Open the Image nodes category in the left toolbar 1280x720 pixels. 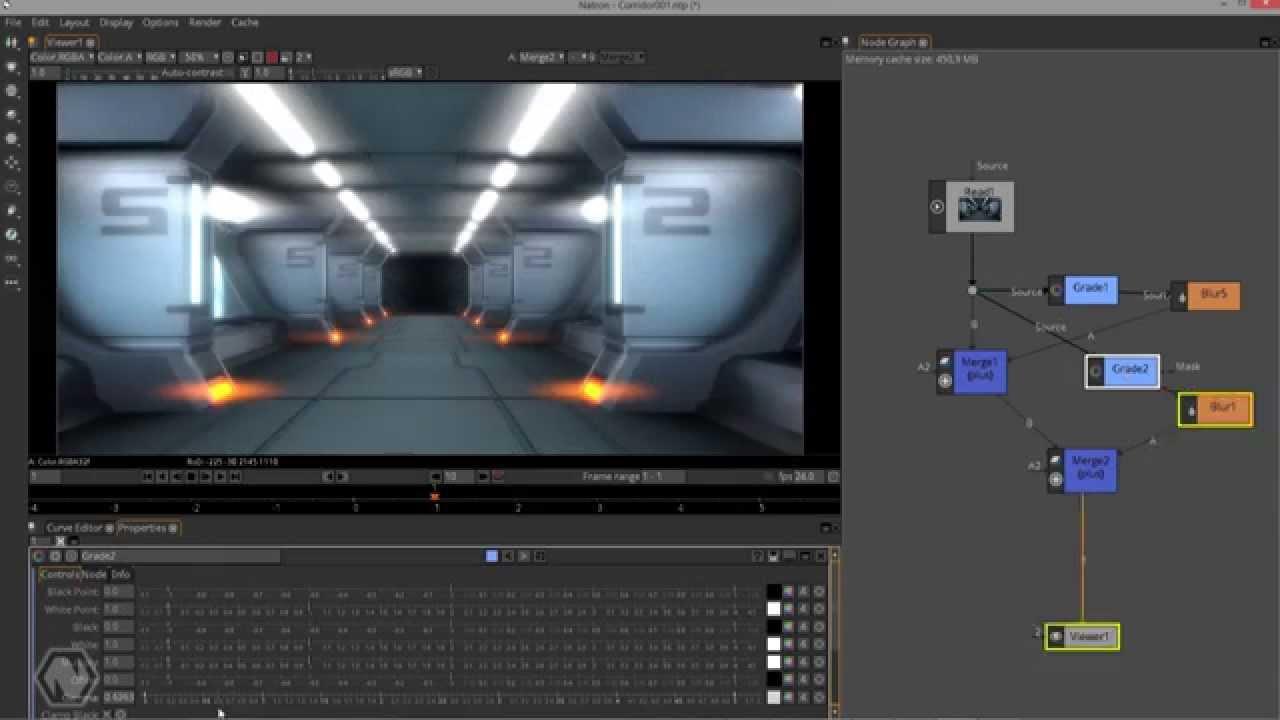12,41
